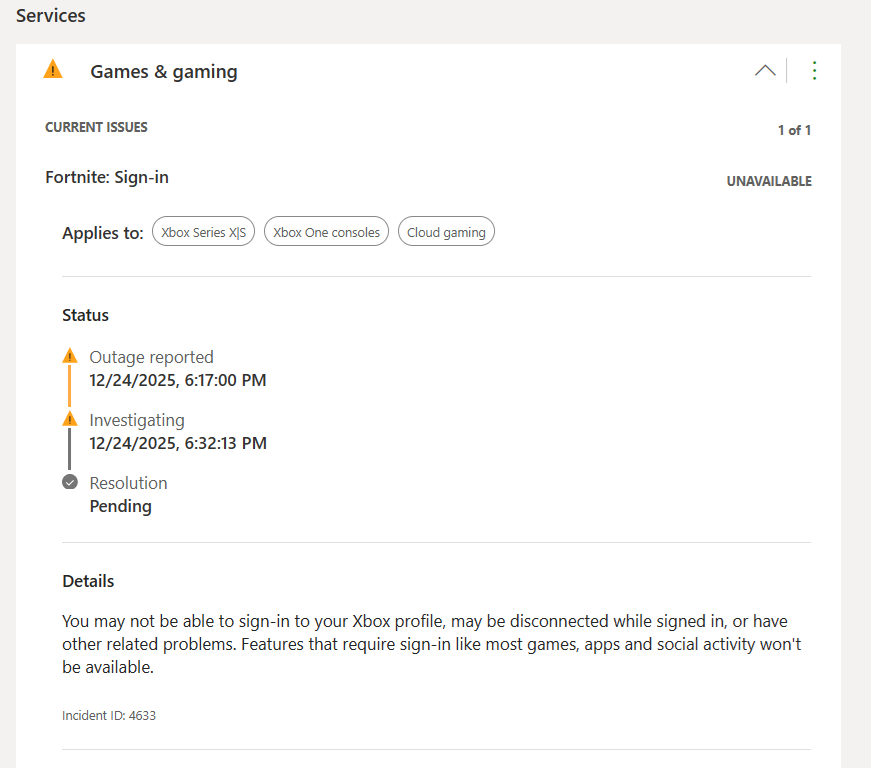Click the Outage reported warning icon
The height and width of the screenshot is (768, 871).
click(69, 355)
